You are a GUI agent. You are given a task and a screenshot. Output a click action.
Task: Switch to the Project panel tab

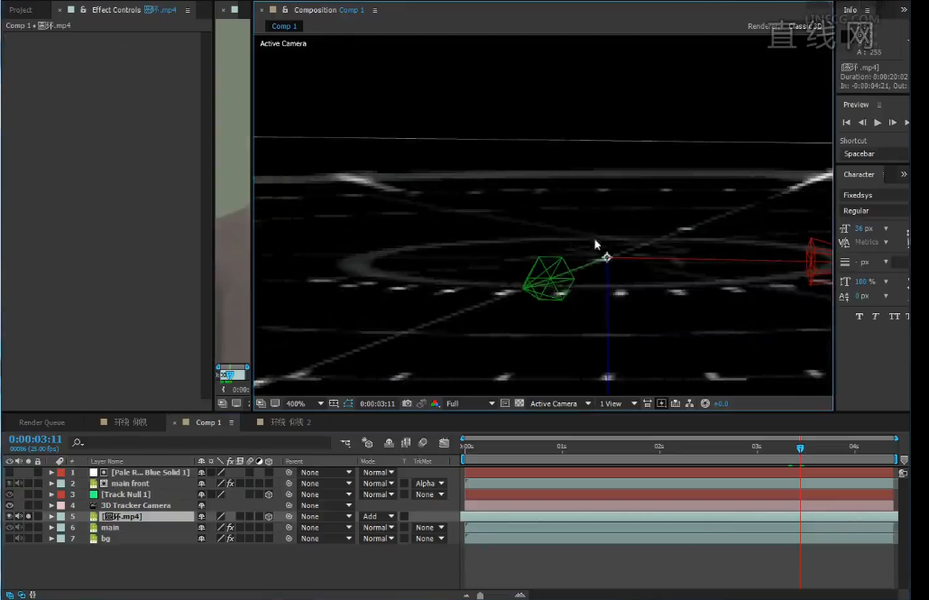point(21,10)
